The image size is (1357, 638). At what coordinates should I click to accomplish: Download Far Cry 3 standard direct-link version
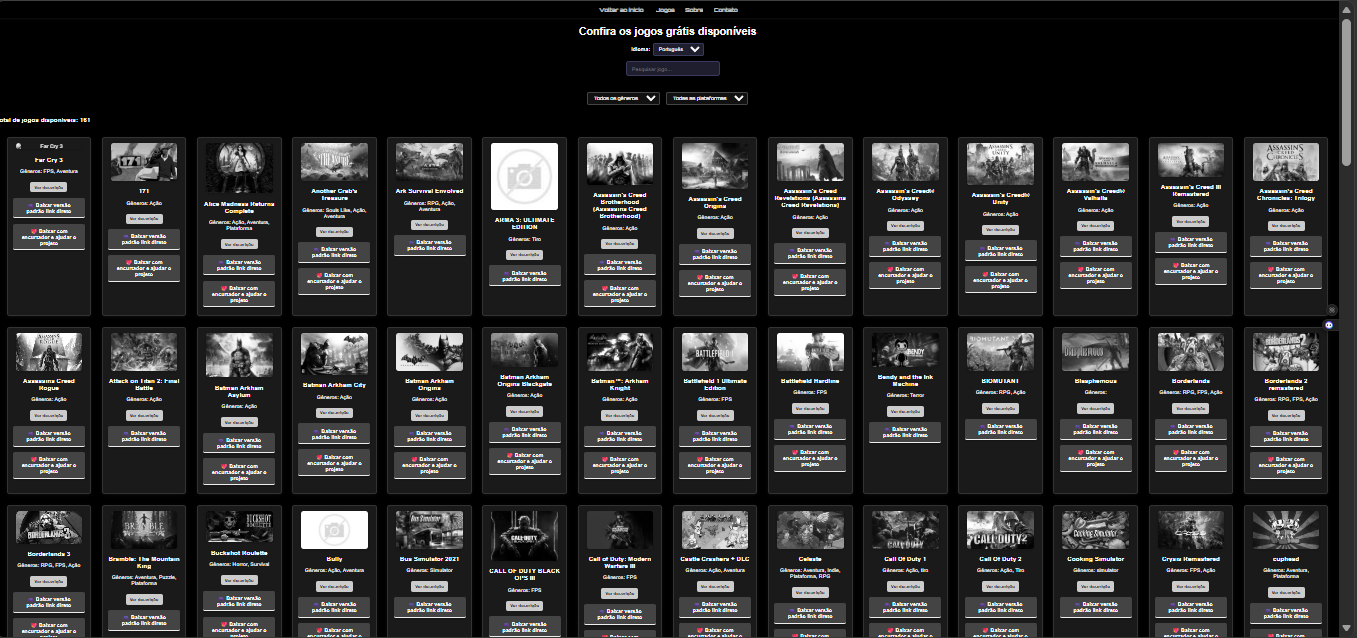pos(49,208)
